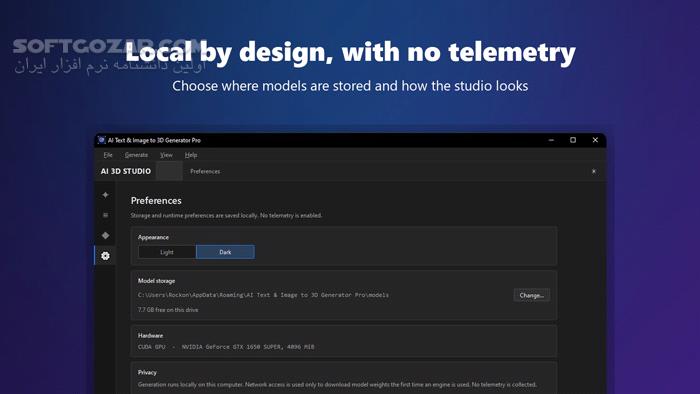Viewport: 700px width, 394px height.
Task: Open the Help menu
Action: pyautogui.click(x=191, y=155)
